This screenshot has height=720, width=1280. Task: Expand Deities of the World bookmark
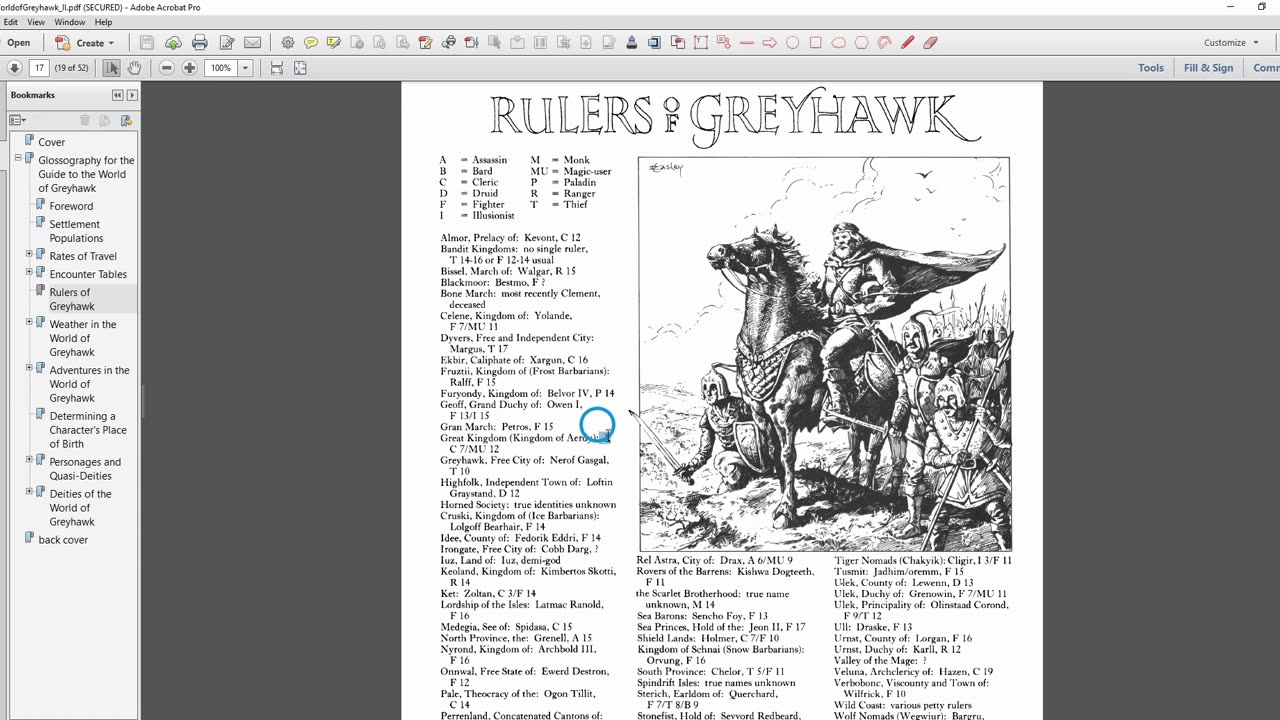point(29,492)
